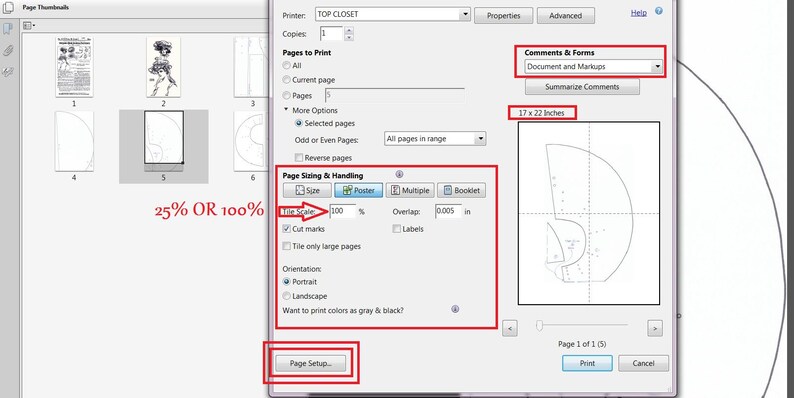Click the print preview image

coord(589,213)
